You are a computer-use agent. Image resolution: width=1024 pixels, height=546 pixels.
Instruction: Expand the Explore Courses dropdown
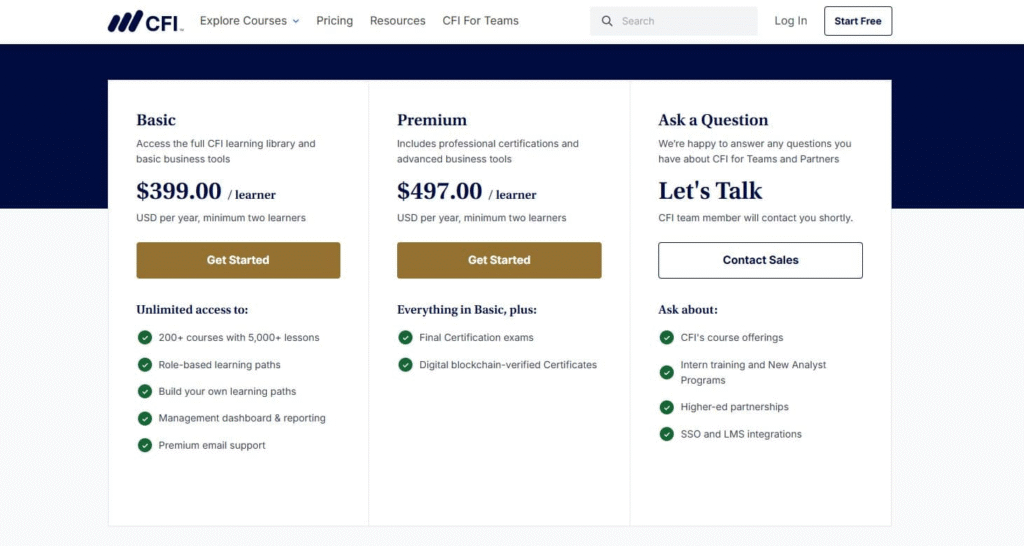[x=249, y=21]
